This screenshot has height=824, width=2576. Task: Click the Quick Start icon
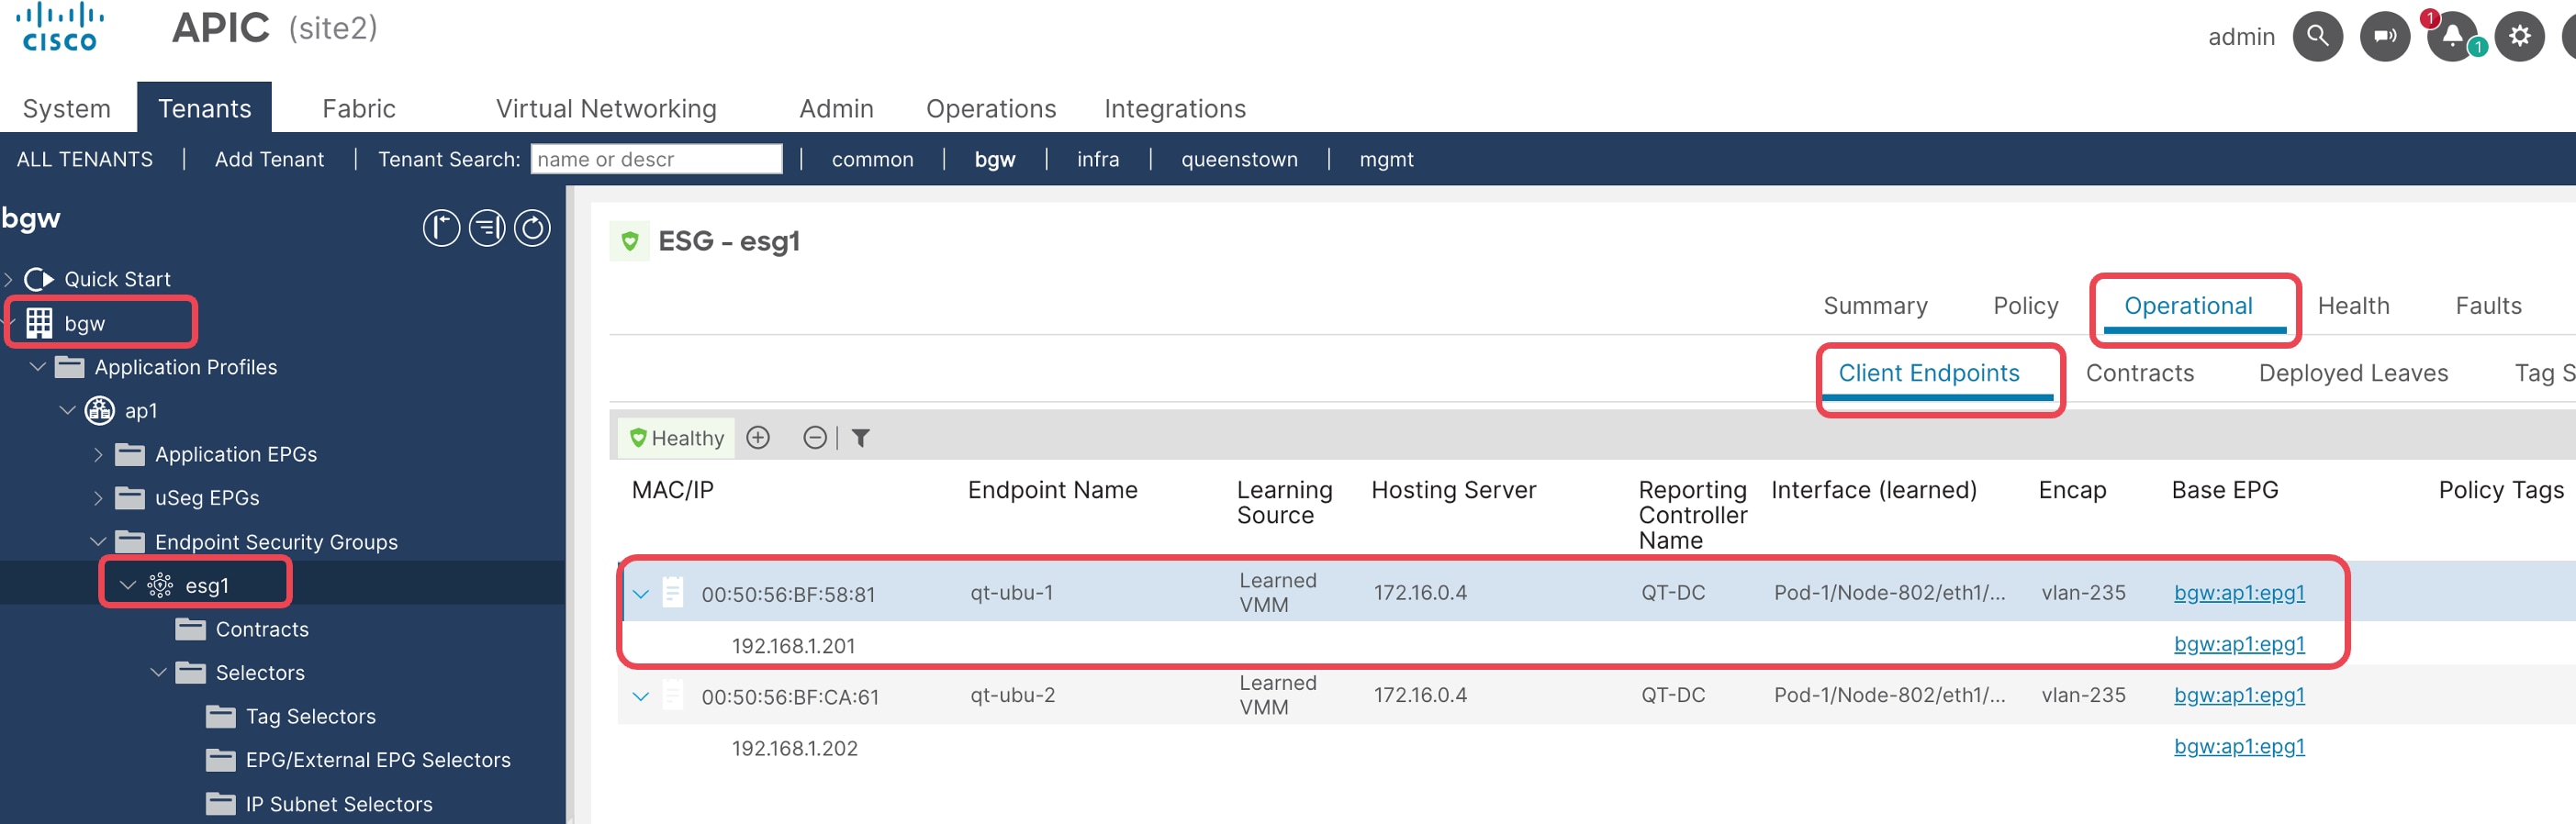tap(39, 279)
